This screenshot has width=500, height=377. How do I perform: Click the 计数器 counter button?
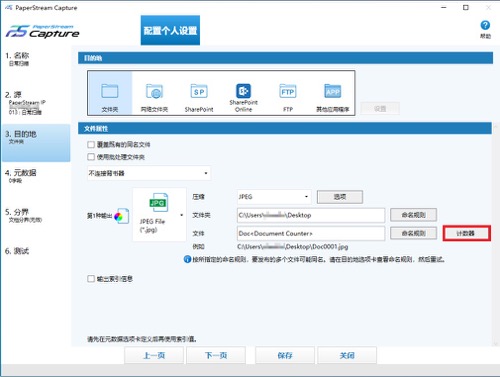point(466,233)
